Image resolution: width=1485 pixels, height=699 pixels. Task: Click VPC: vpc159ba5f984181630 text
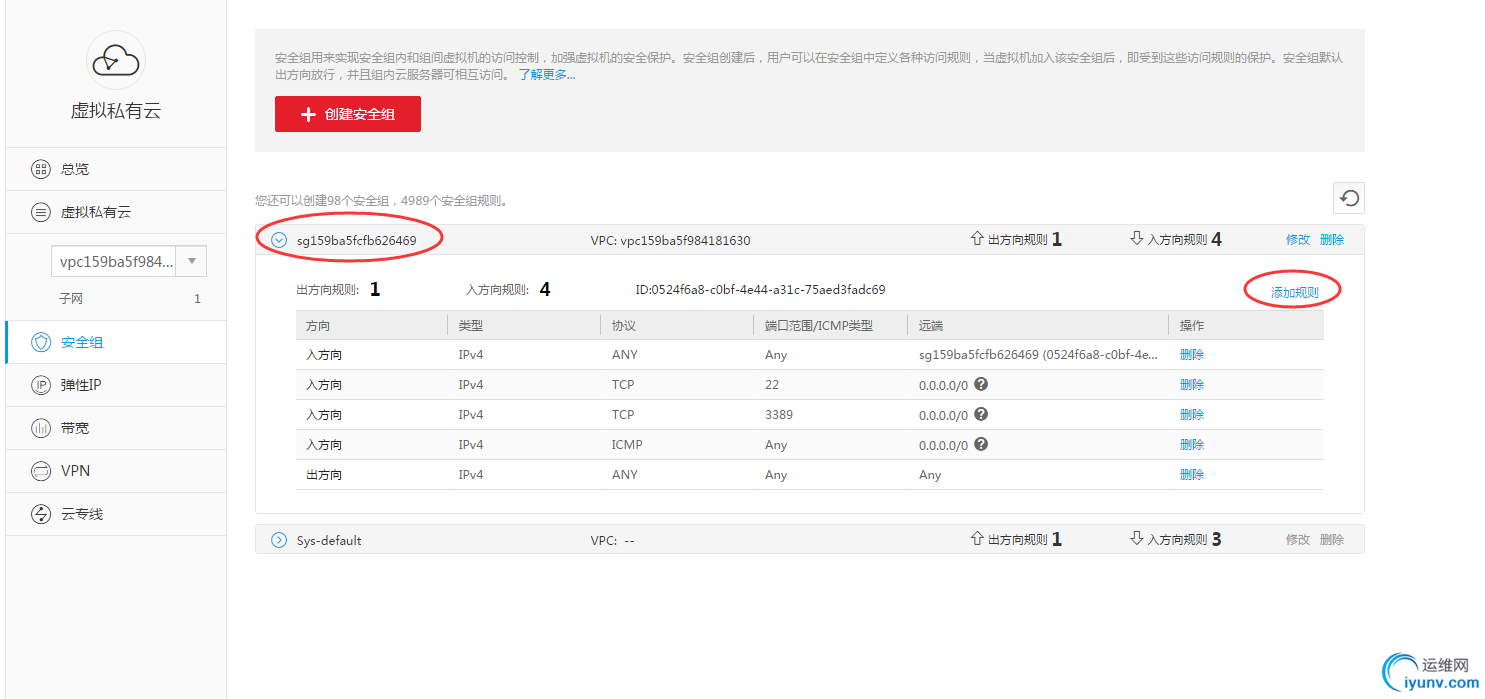click(670, 241)
